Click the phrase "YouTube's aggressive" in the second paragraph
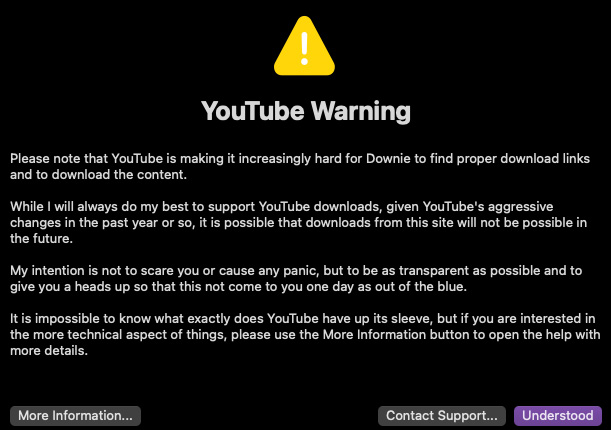 (x=488, y=206)
